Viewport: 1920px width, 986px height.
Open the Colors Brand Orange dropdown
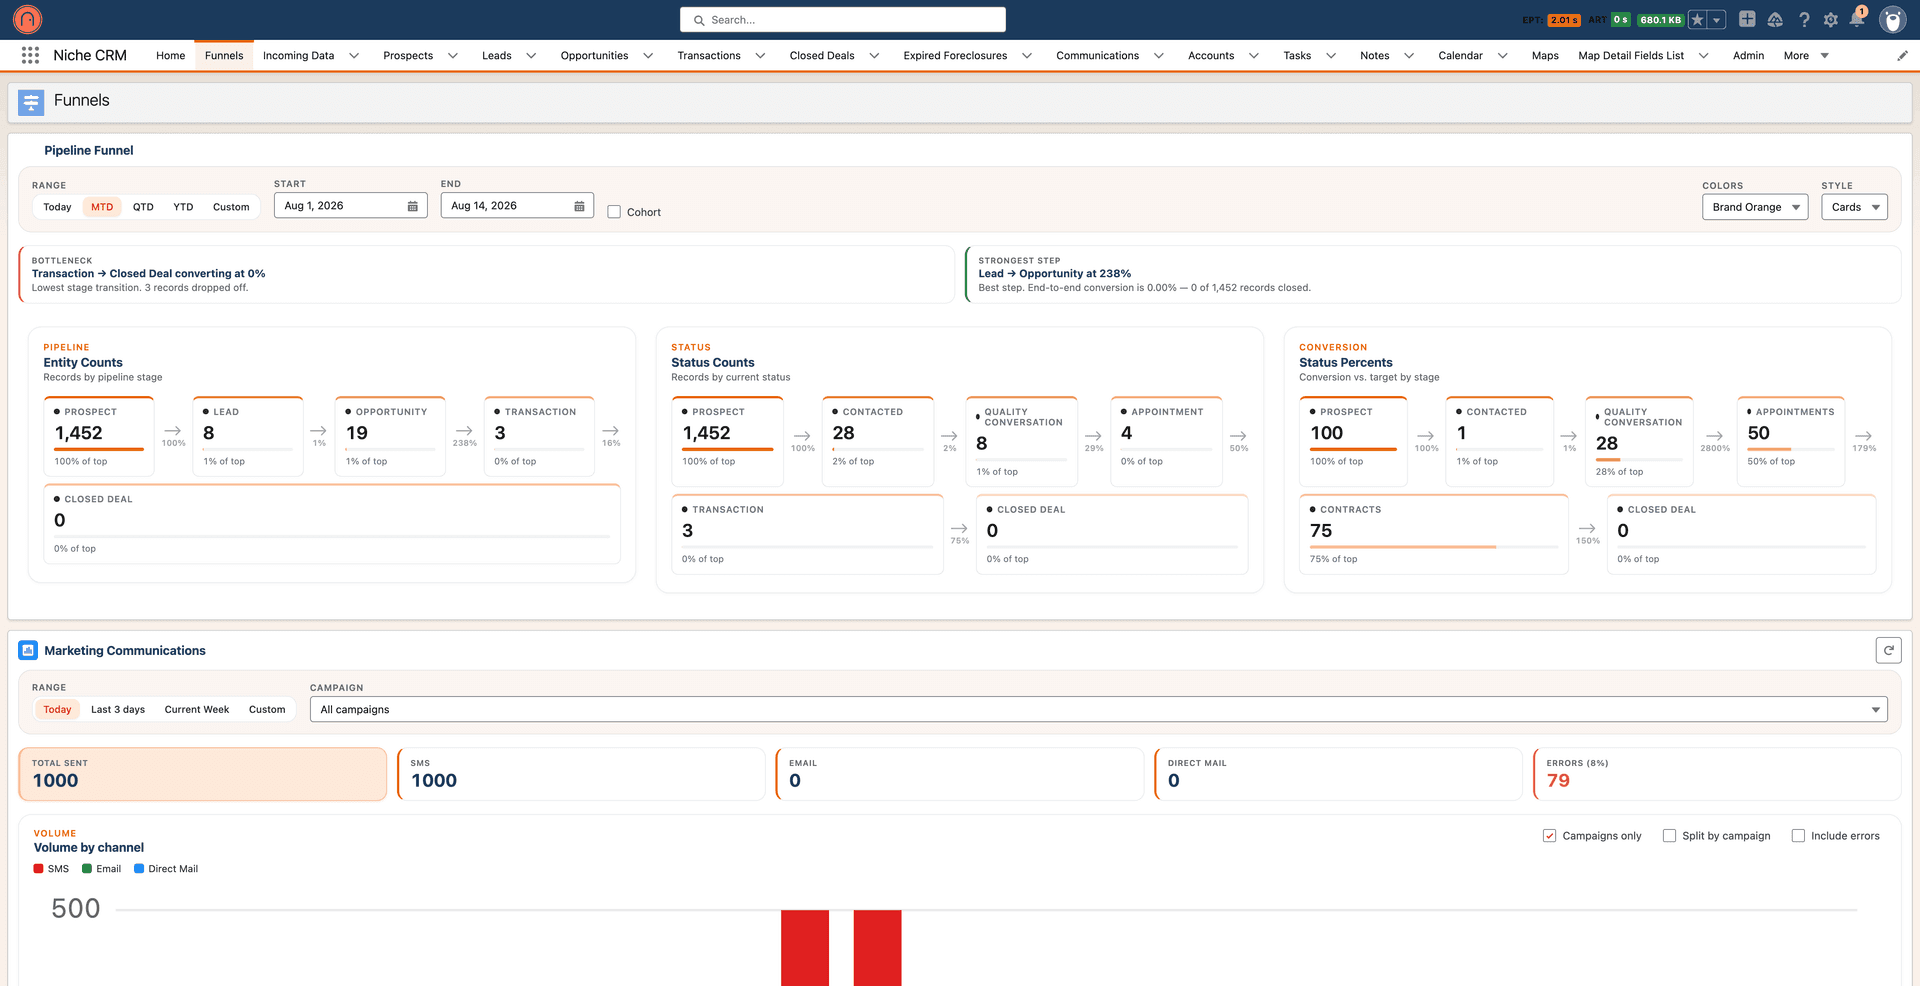(1755, 207)
